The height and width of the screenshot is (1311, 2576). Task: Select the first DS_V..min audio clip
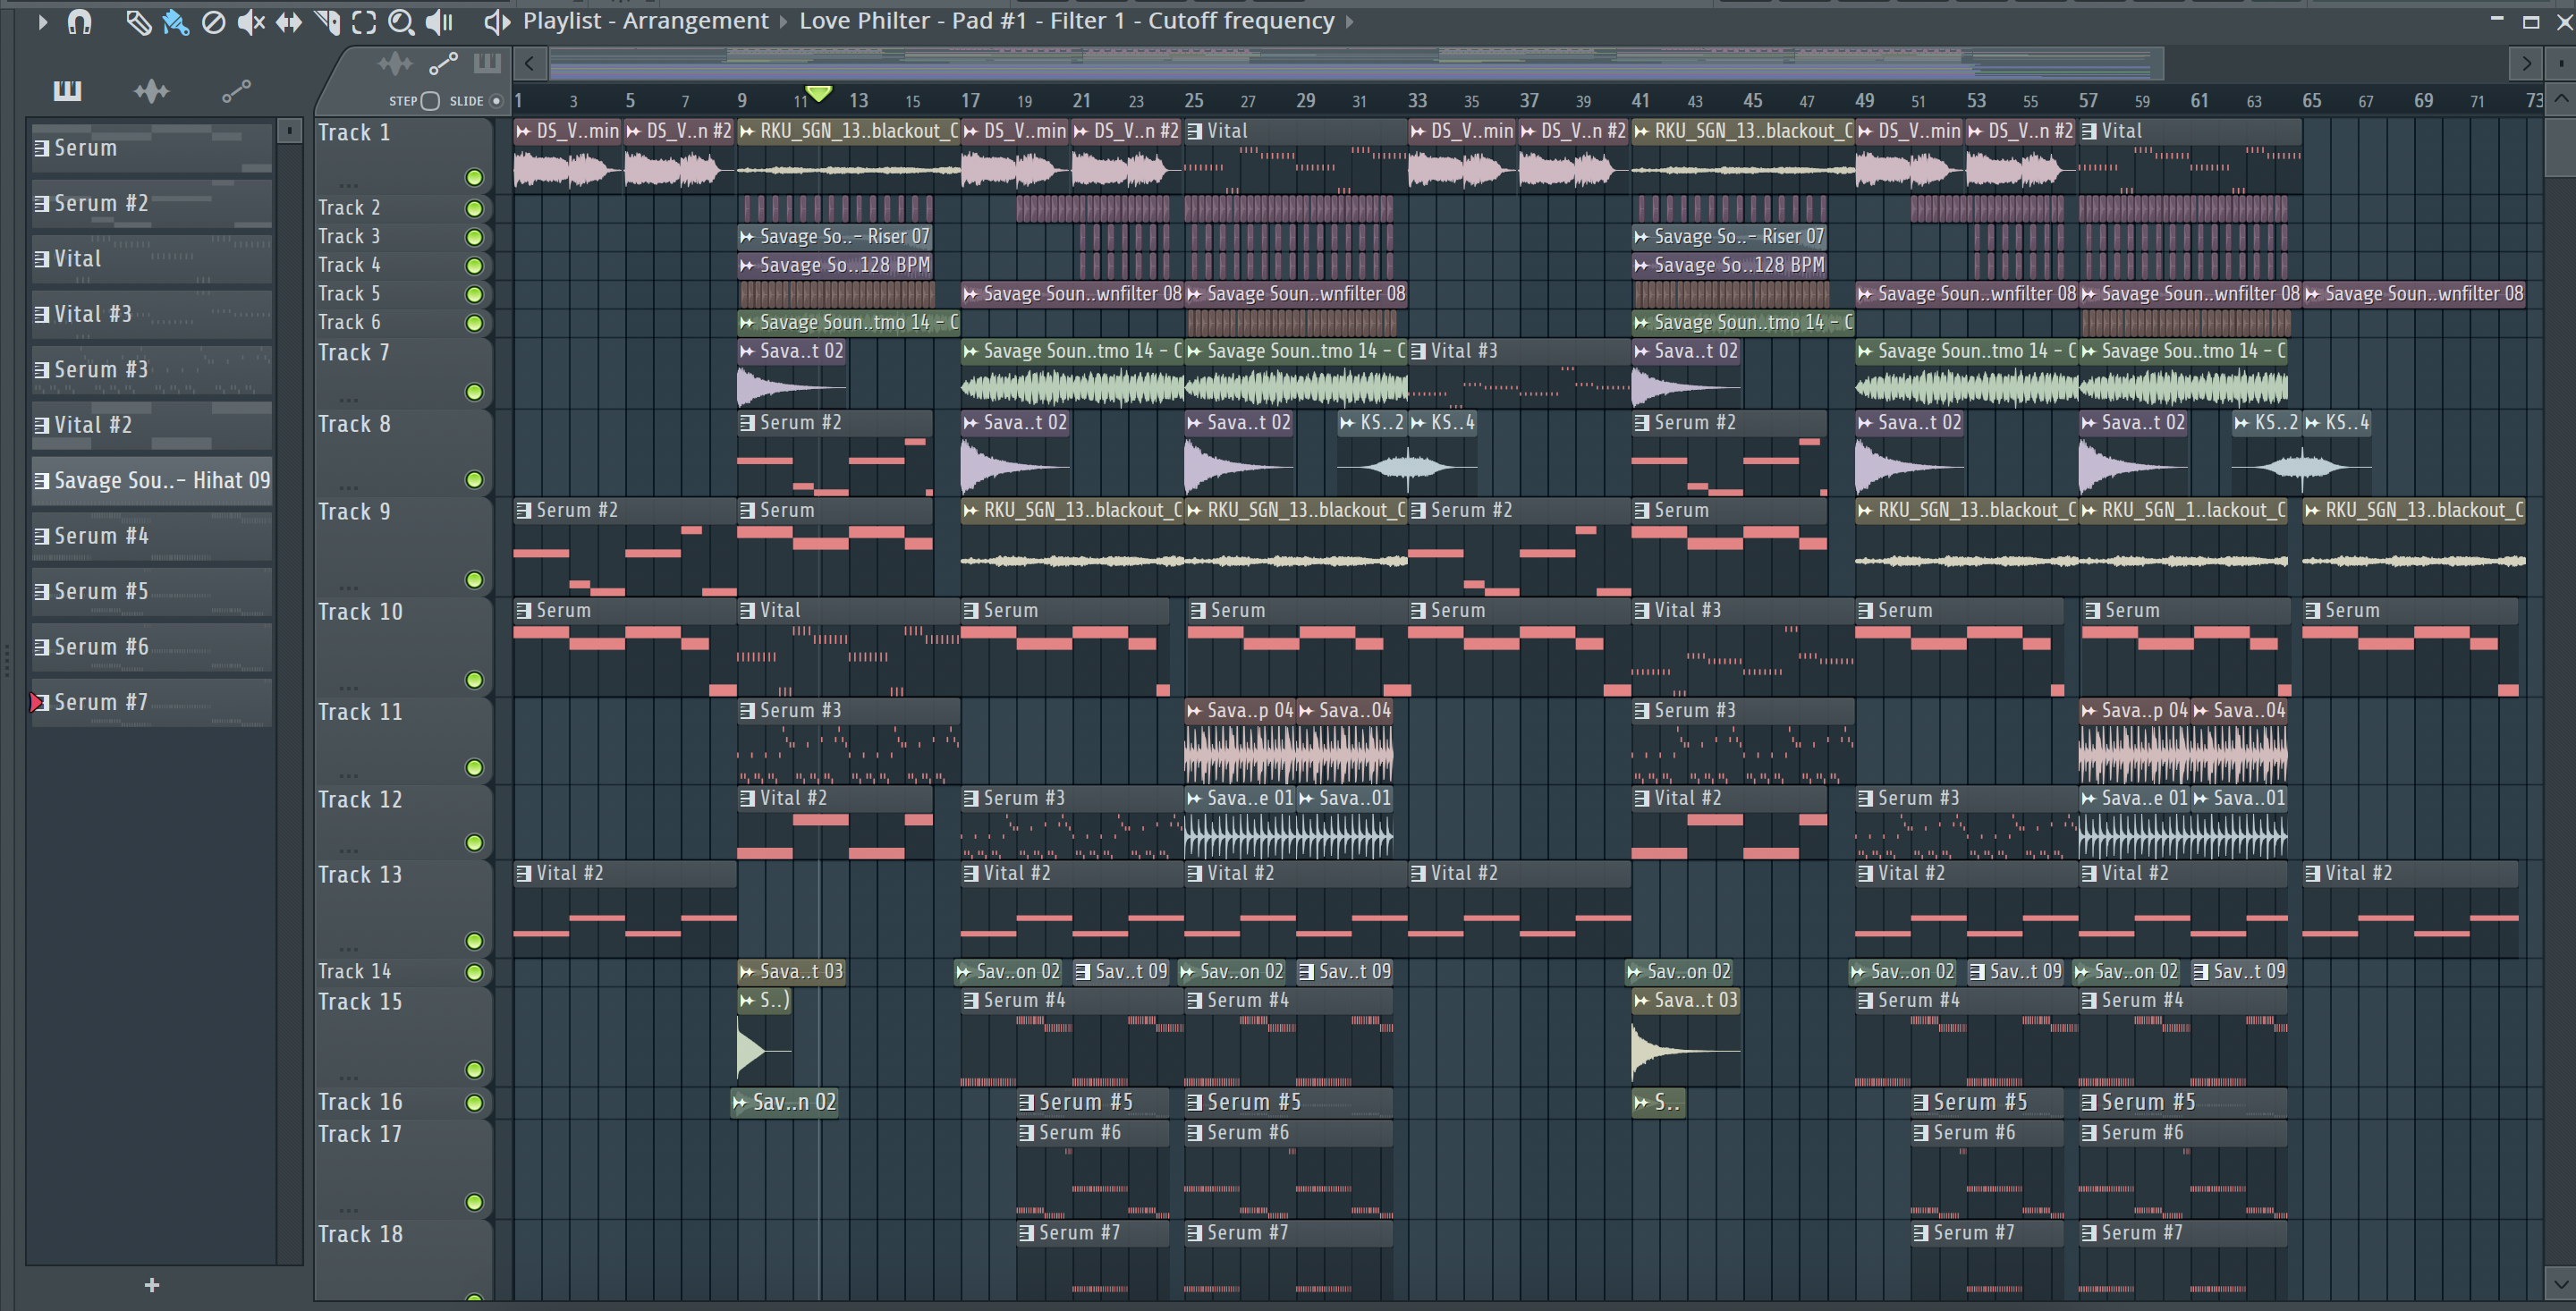point(567,155)
